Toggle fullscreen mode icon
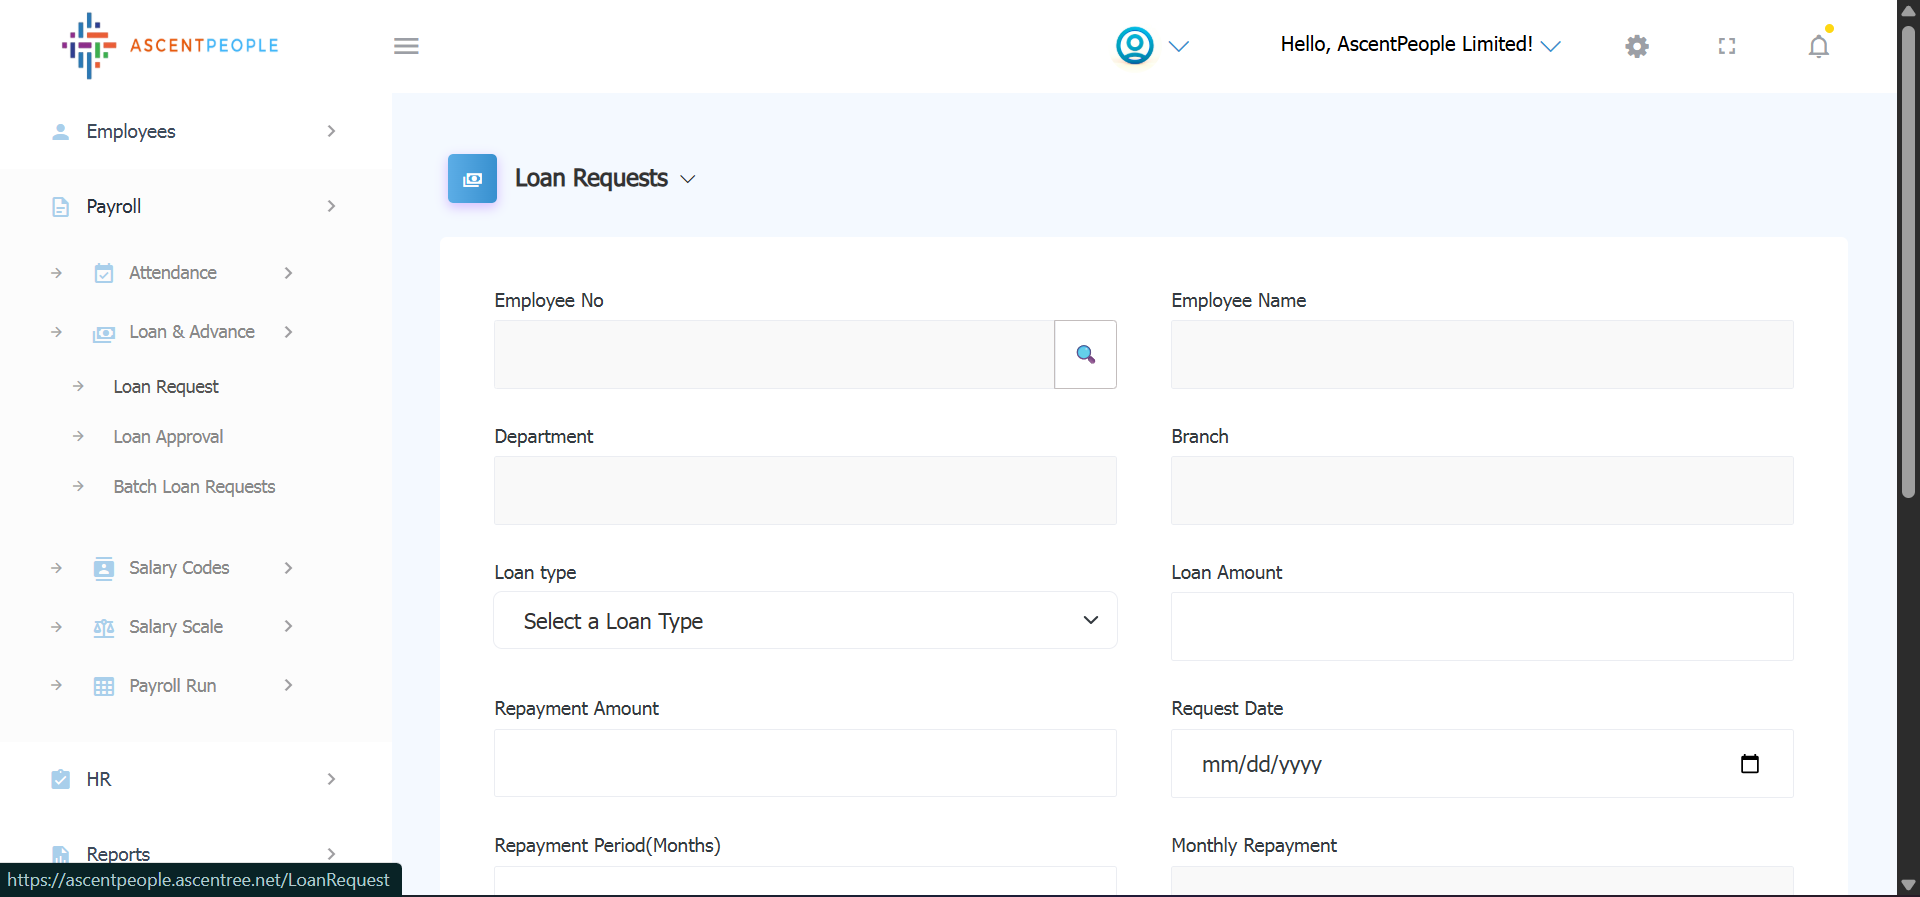Image resolution: width=1920 pixels, height=897 pixels. (x=1727, y=46)
